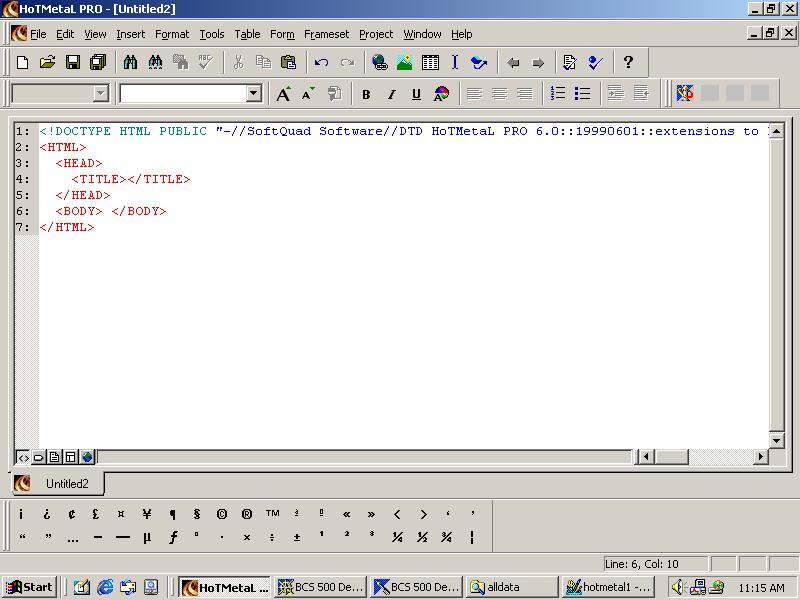The image size is (800, 600).
Task: Insert the trademark ™ symbol
Action: click(x=272, y=513)
